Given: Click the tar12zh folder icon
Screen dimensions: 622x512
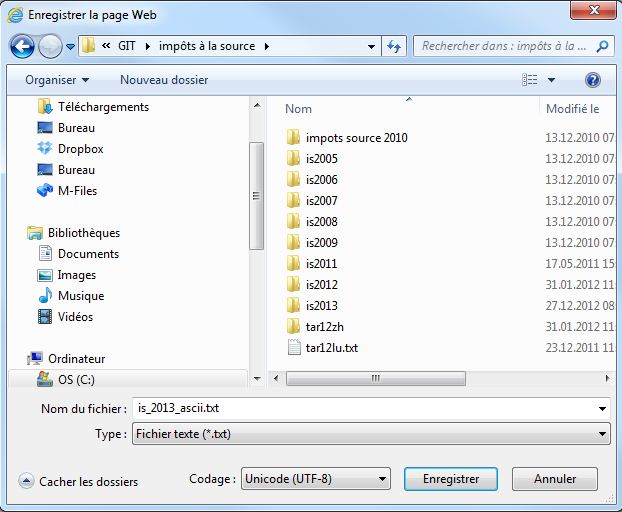Looking at the screenshot, I should click(x=294, y=326).
